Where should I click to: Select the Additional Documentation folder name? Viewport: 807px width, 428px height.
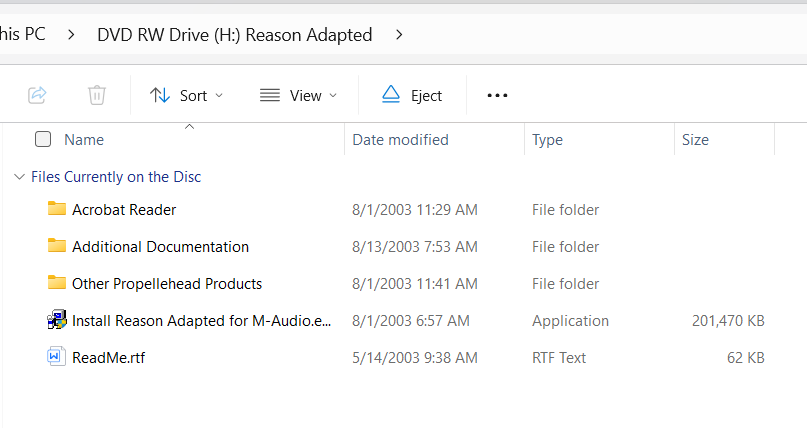tap(161, 247)
